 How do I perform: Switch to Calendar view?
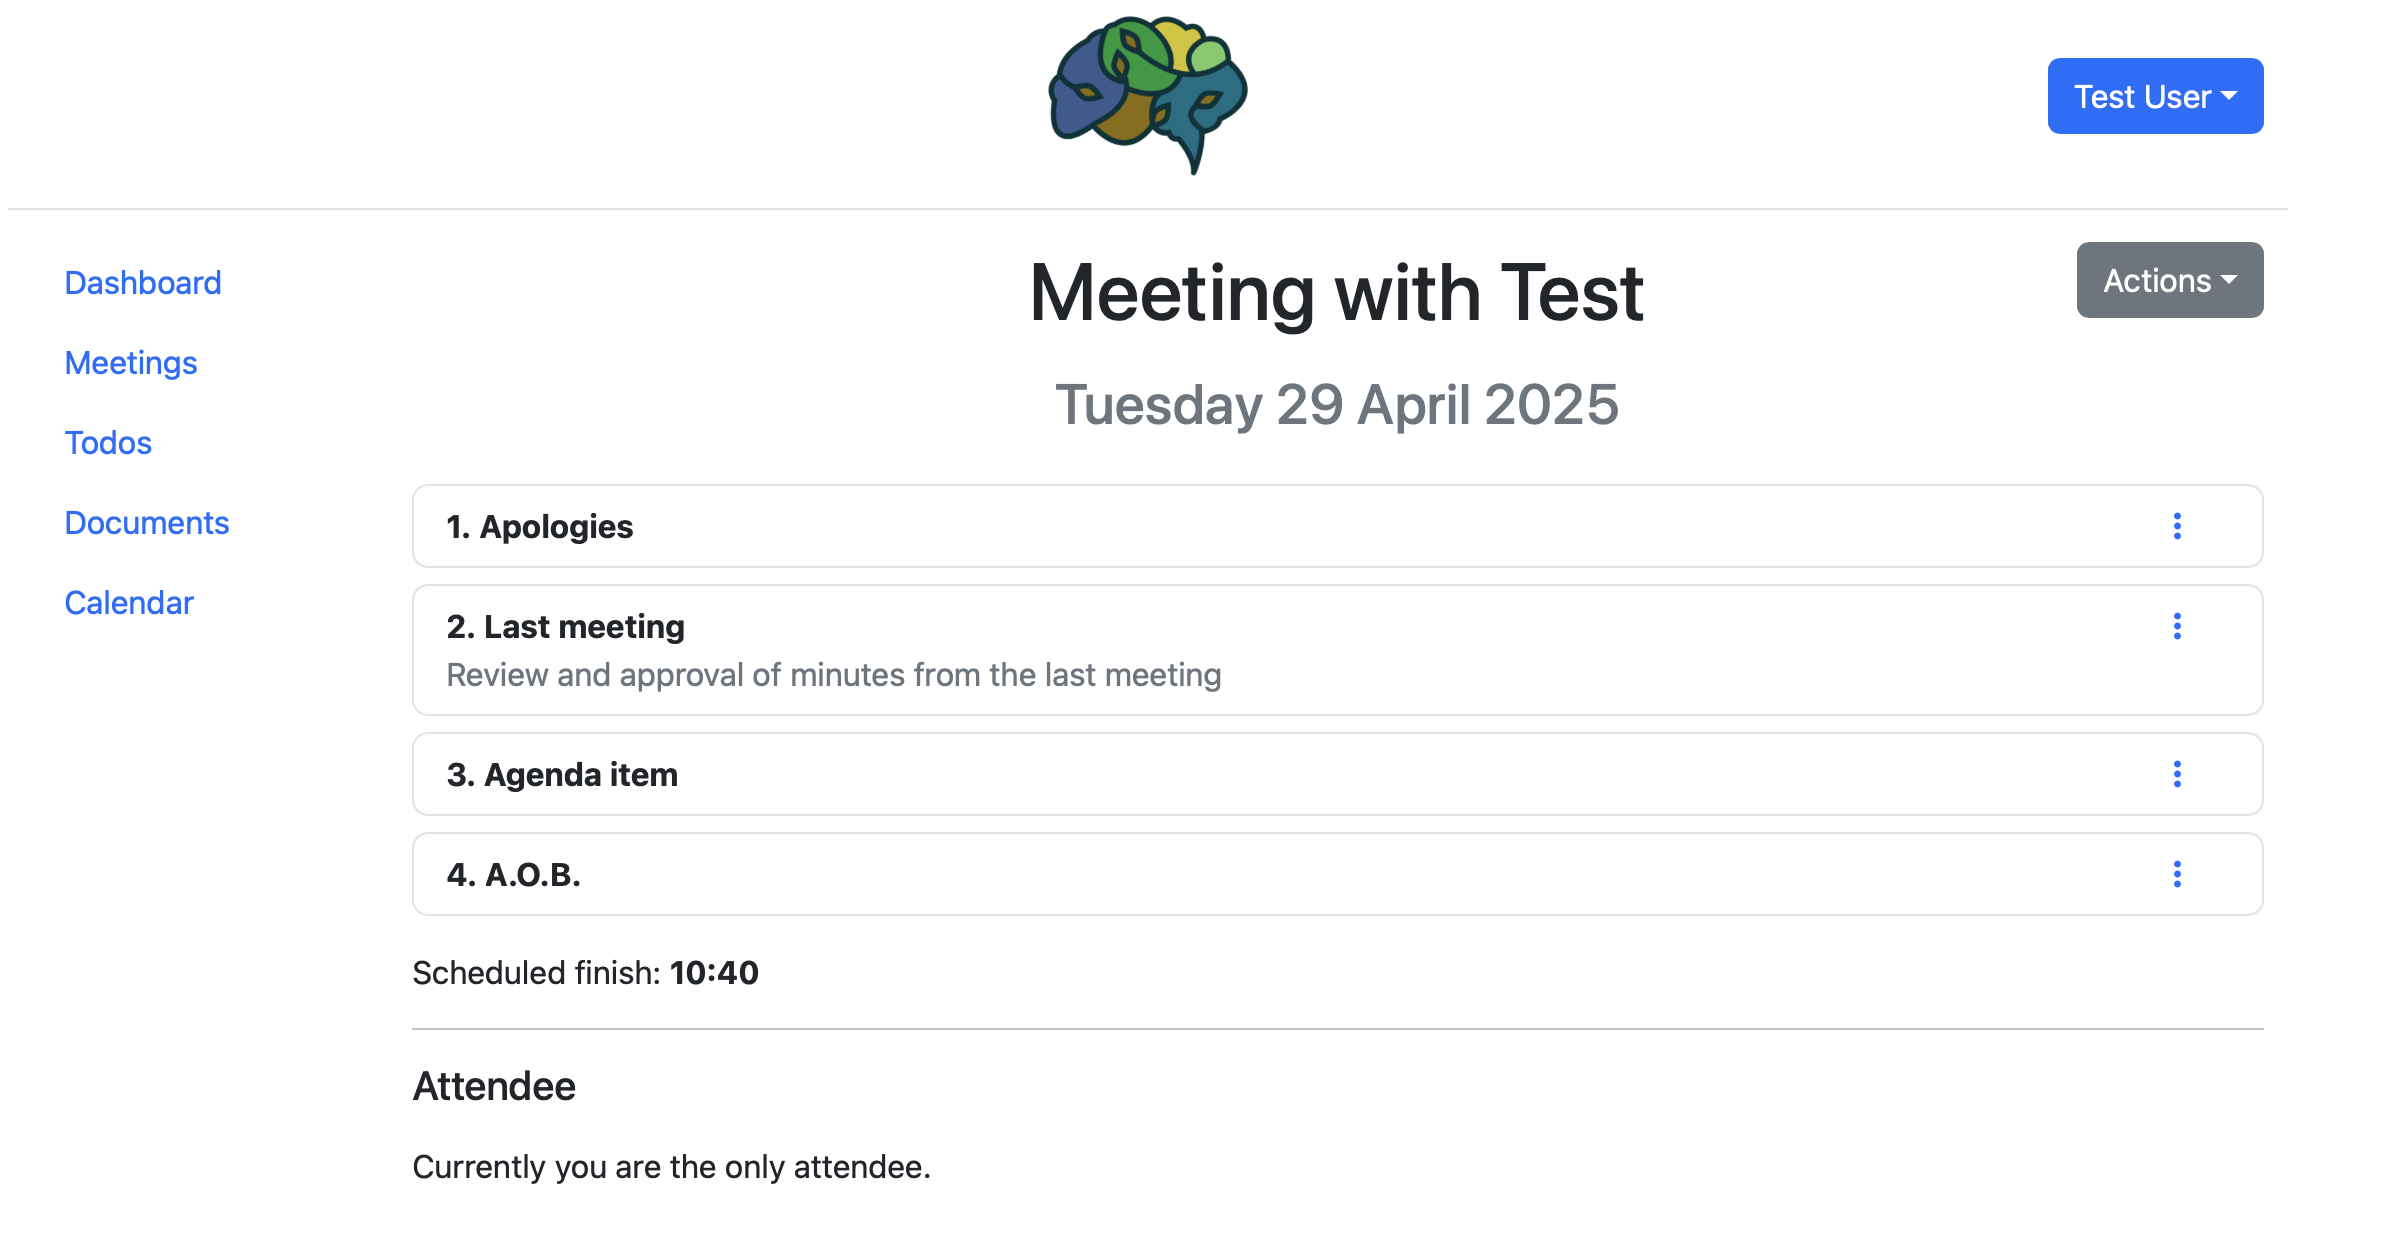click(x=129, y=603)
